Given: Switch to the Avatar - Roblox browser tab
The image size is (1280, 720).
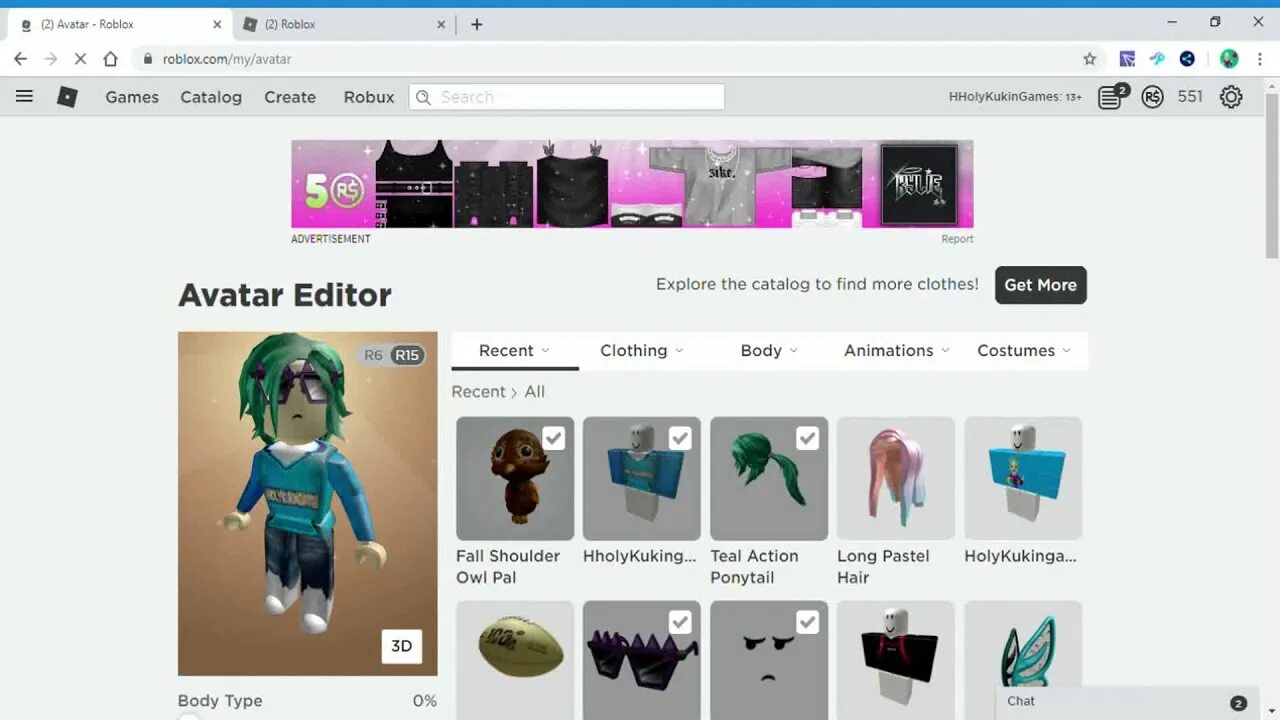Looking at the screenshot, I should click(x=119, y=24).
